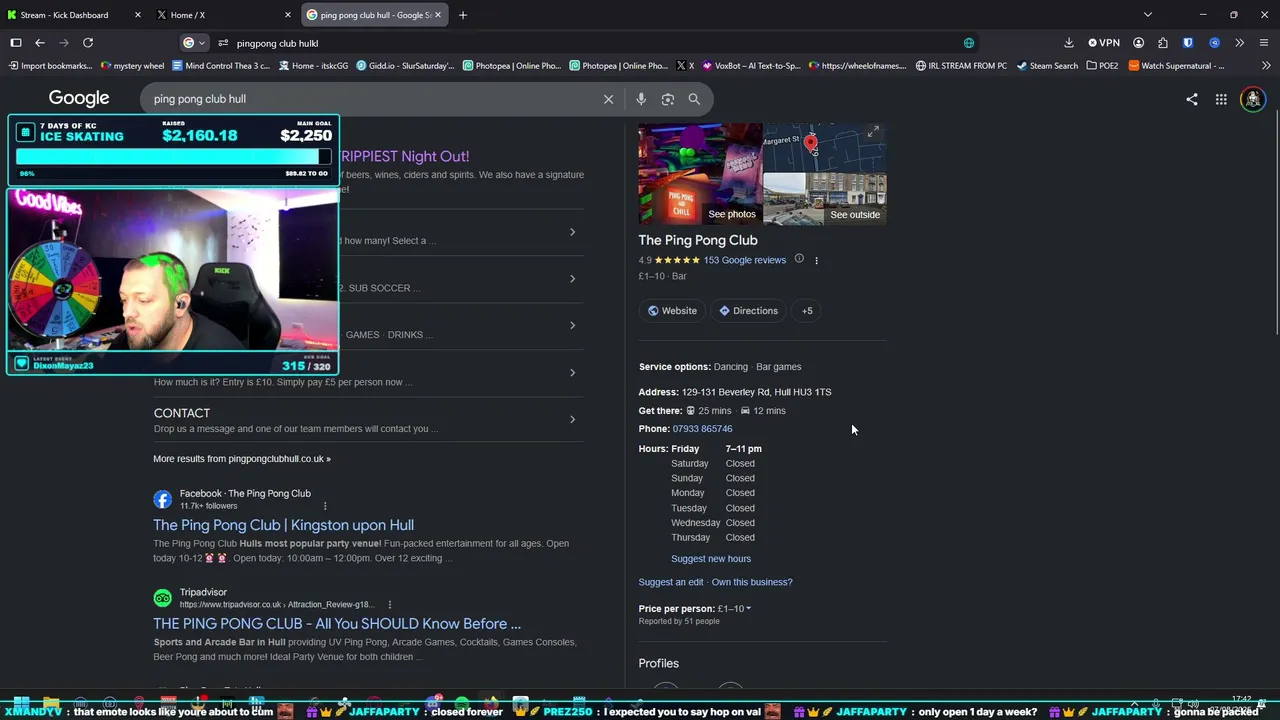The width and height of the screenshot is (1280, 720).
Task: Open the Website button for the club
Action: [x=672, y=311]
